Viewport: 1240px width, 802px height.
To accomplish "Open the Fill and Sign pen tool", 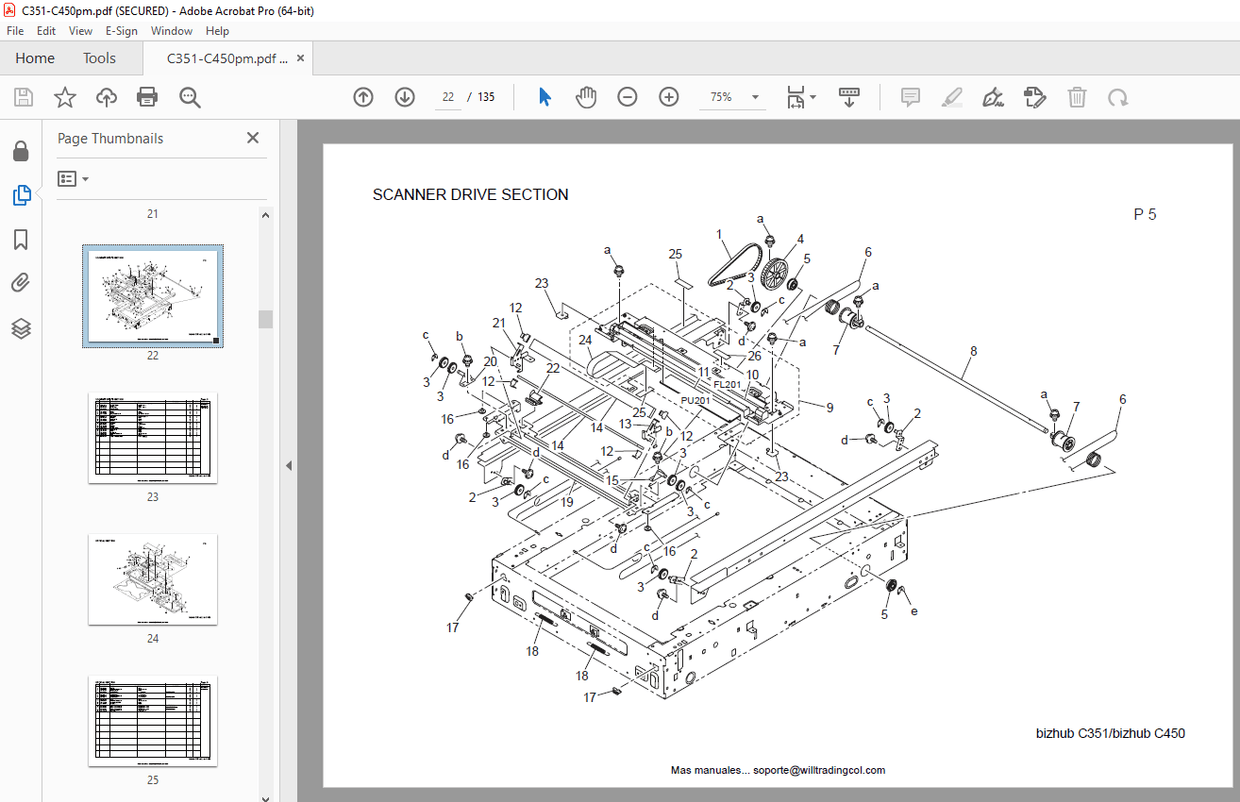I will pyautogui.click(x=993, y=97).
